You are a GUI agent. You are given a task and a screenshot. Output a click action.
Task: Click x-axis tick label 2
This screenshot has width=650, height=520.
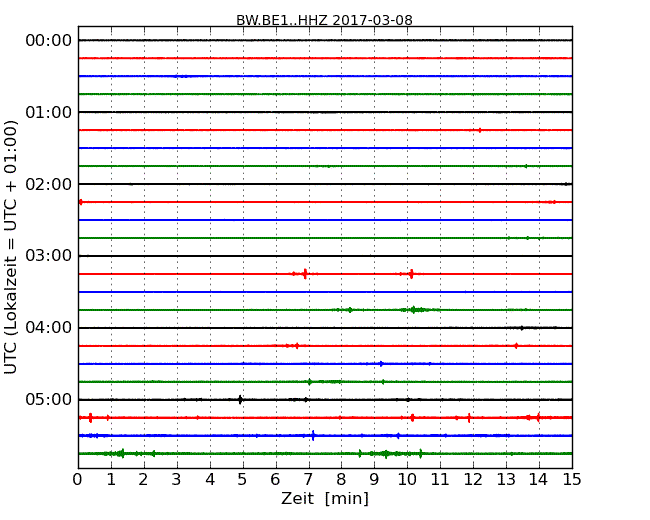pyautogui.click(x=143, y=480)
